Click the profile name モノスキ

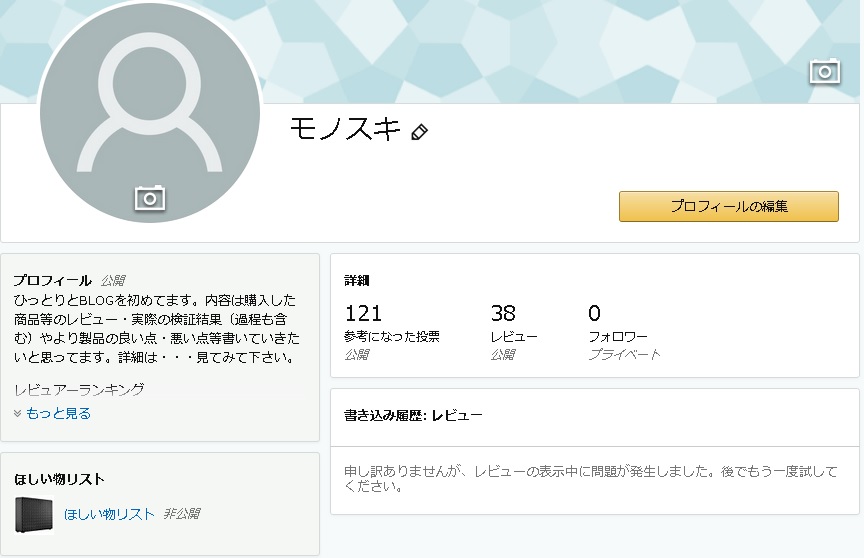[x=345, y=130]
